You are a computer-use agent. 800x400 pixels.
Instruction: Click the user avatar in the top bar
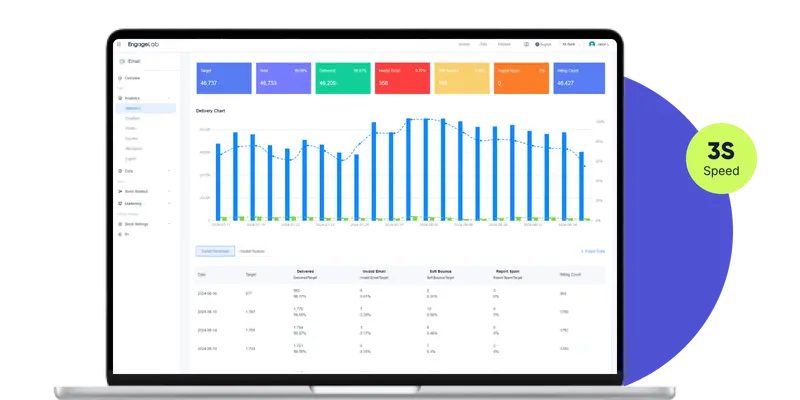pyautogui.click(x=592, y=44)
